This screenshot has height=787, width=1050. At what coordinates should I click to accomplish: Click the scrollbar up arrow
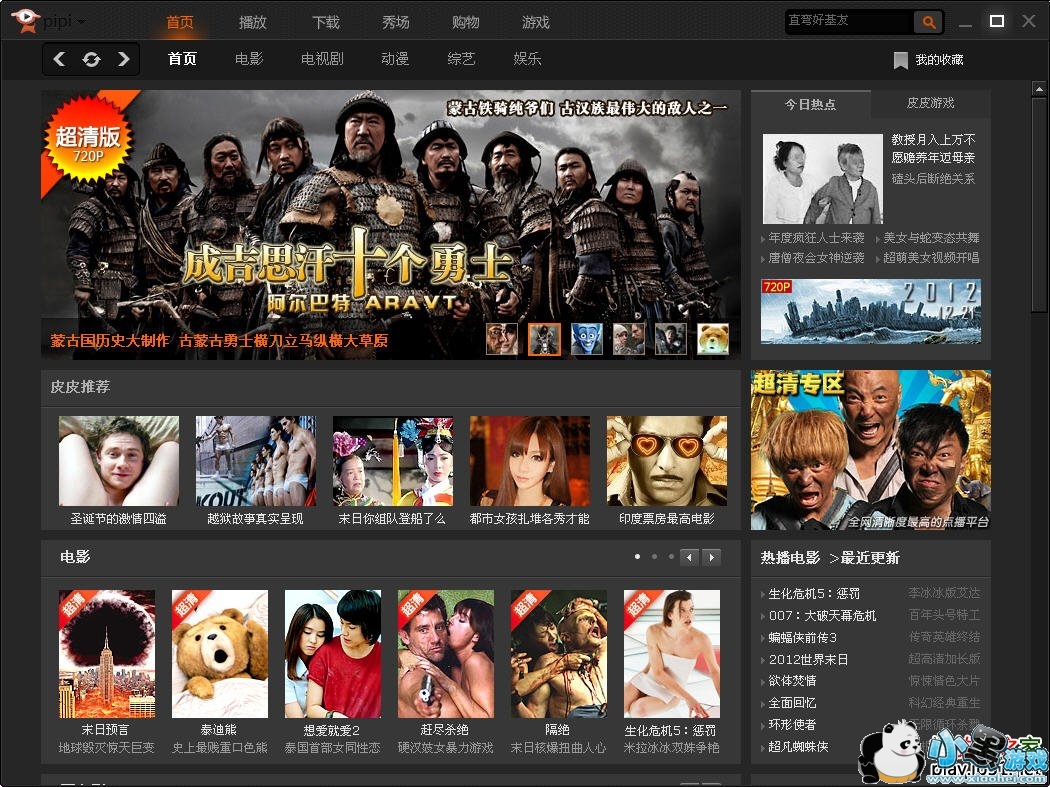(1039, 88)
